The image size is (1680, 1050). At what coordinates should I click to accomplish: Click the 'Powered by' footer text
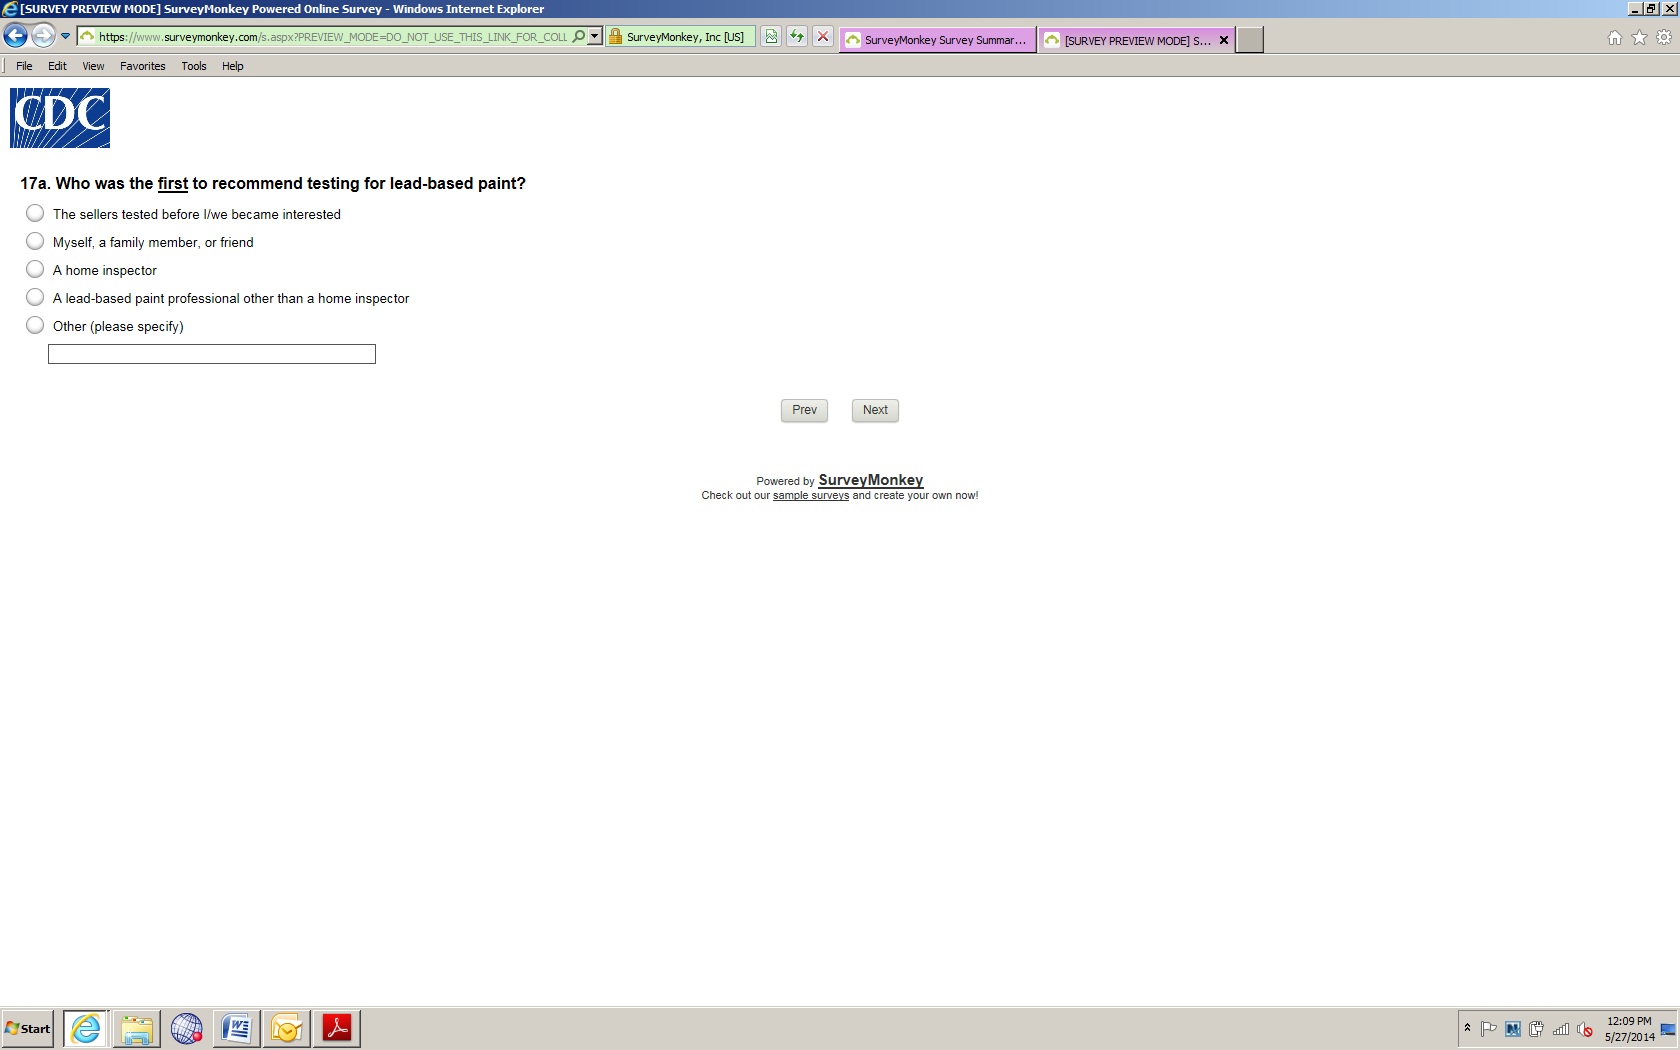[x=785, y=481]
